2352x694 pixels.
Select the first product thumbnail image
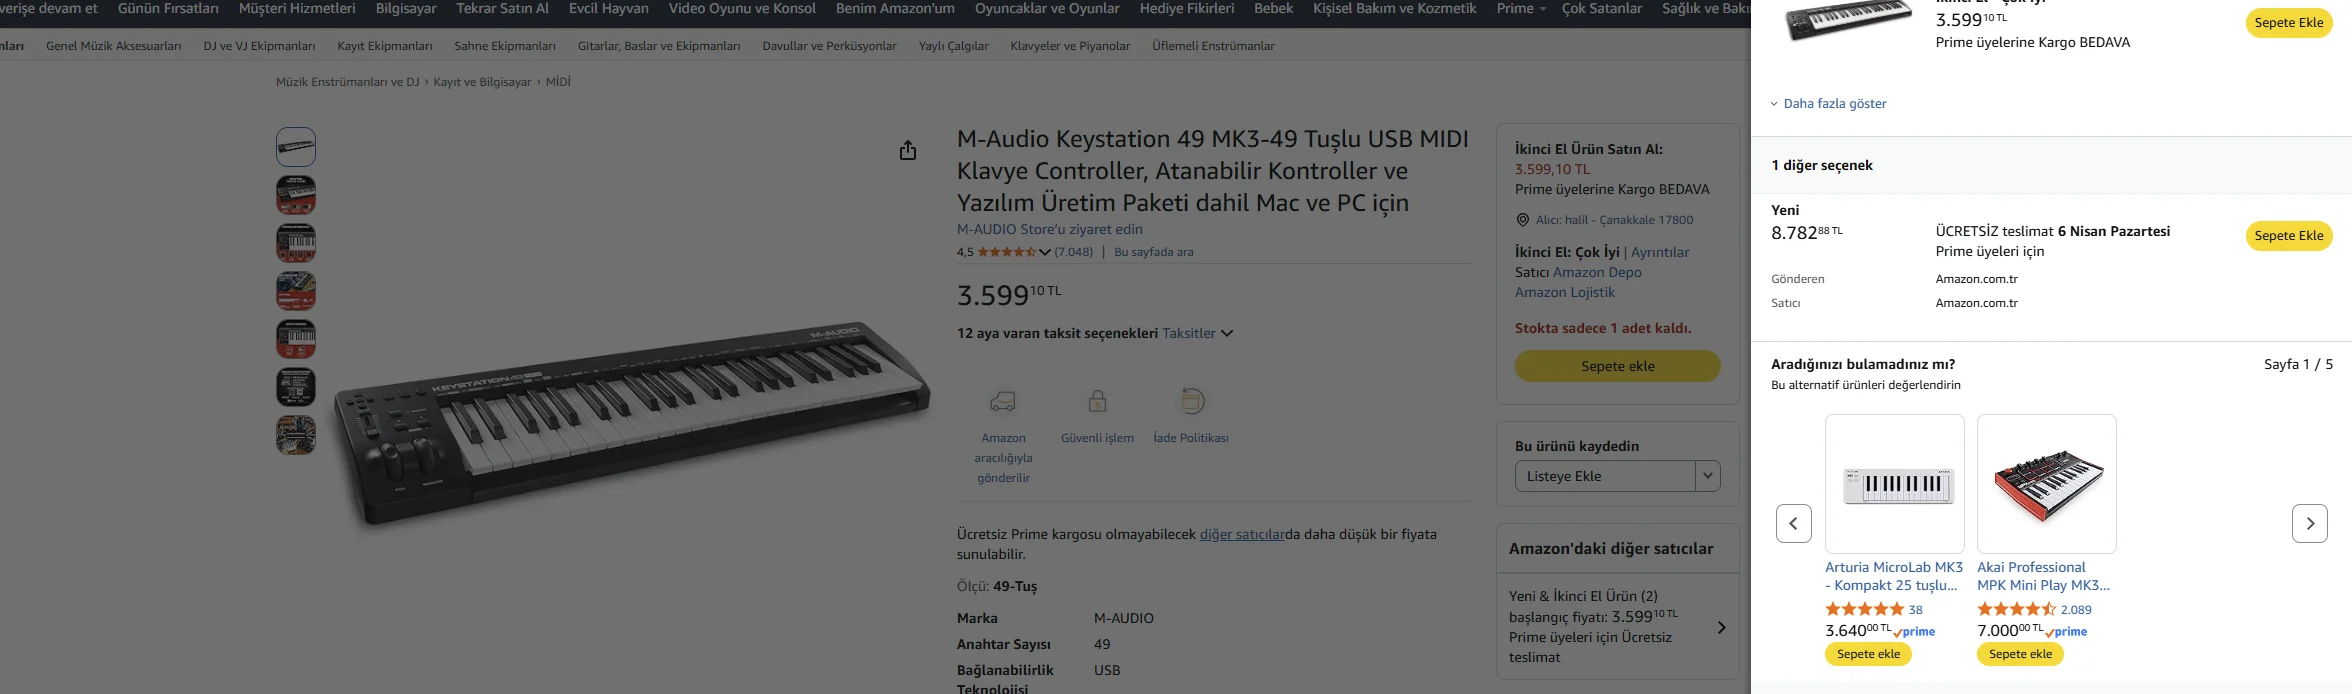[x=296, y=147]
